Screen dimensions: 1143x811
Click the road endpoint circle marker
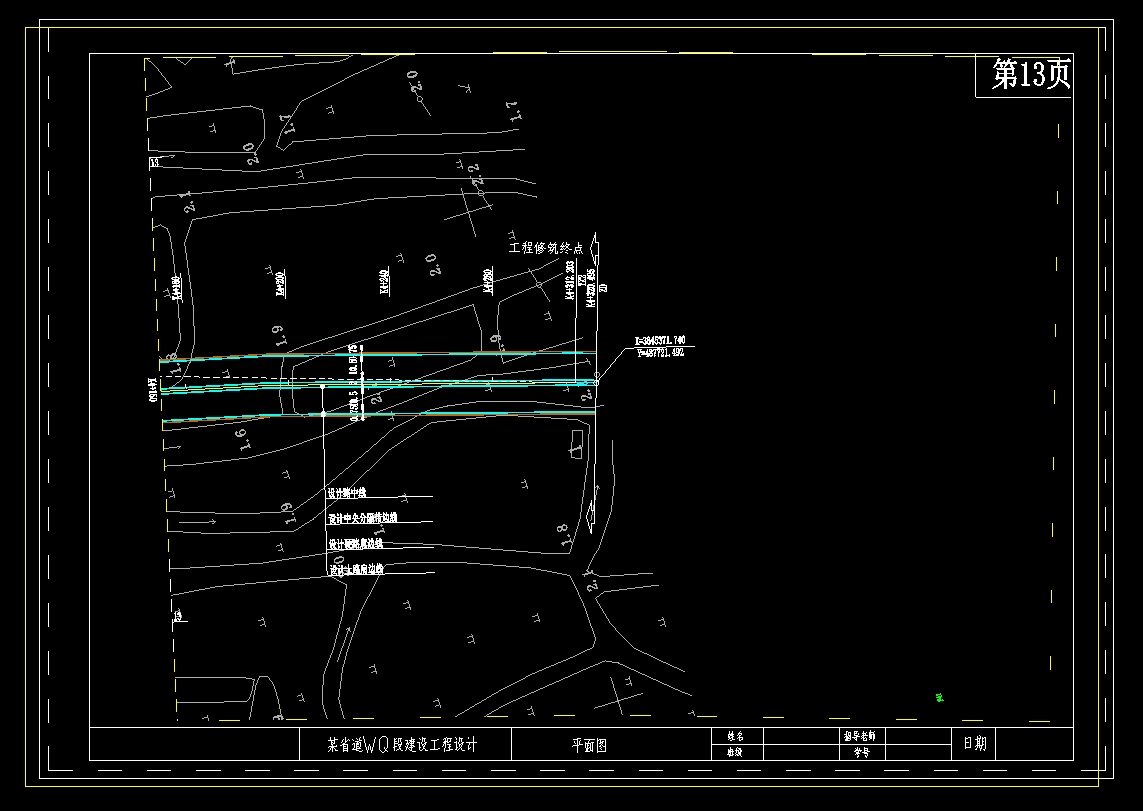[596, 382]
